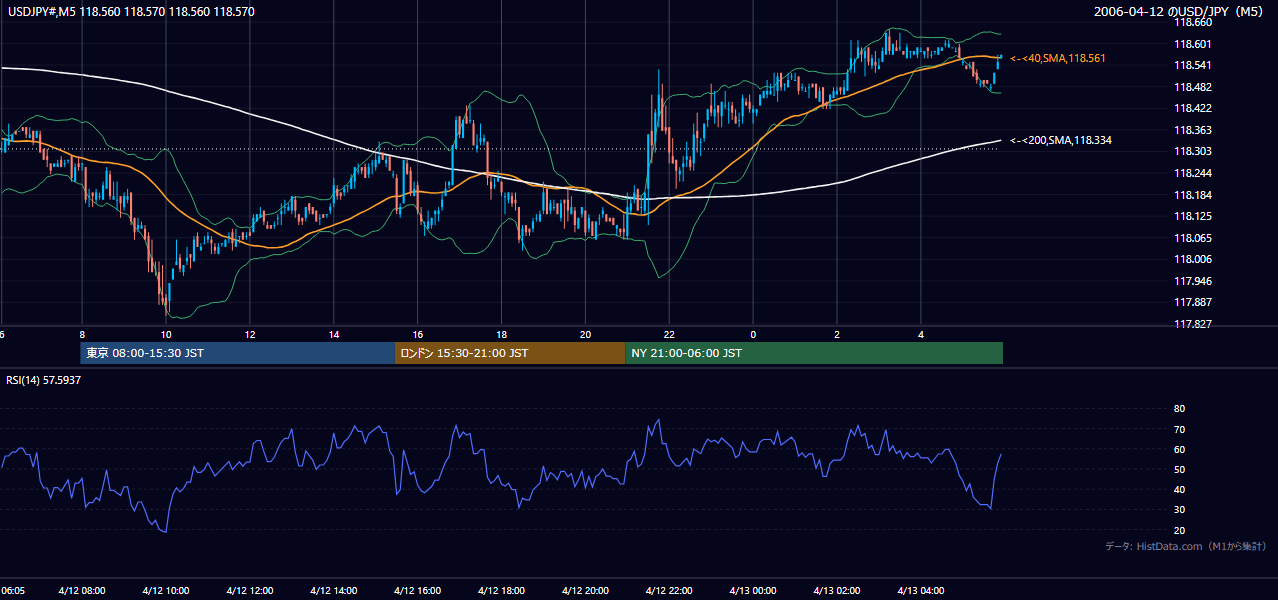Click RSI scale value 30
This screenshot has height=600, width=1278.
(x=1179, y=510)
